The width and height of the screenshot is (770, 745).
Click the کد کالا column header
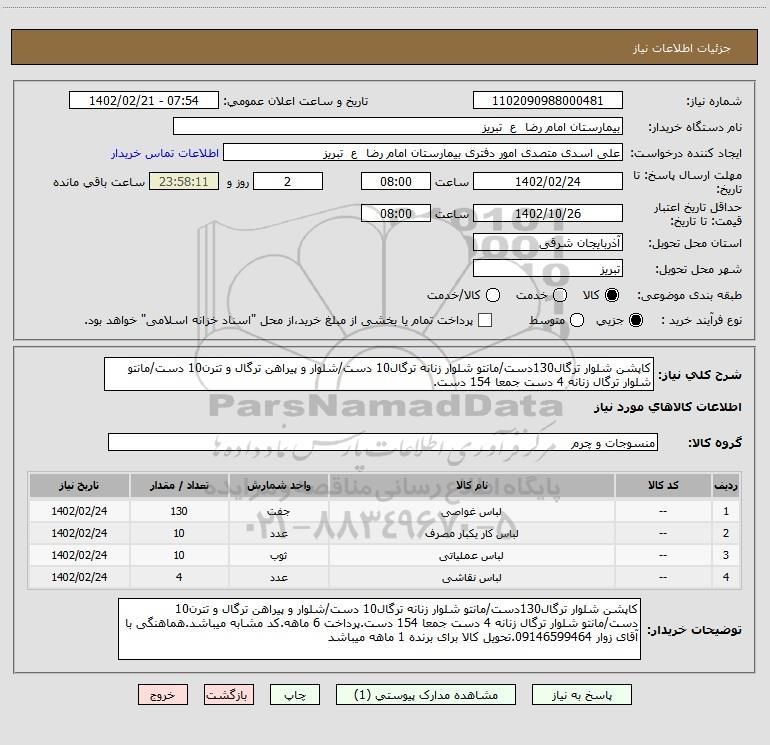coord(663,486)
